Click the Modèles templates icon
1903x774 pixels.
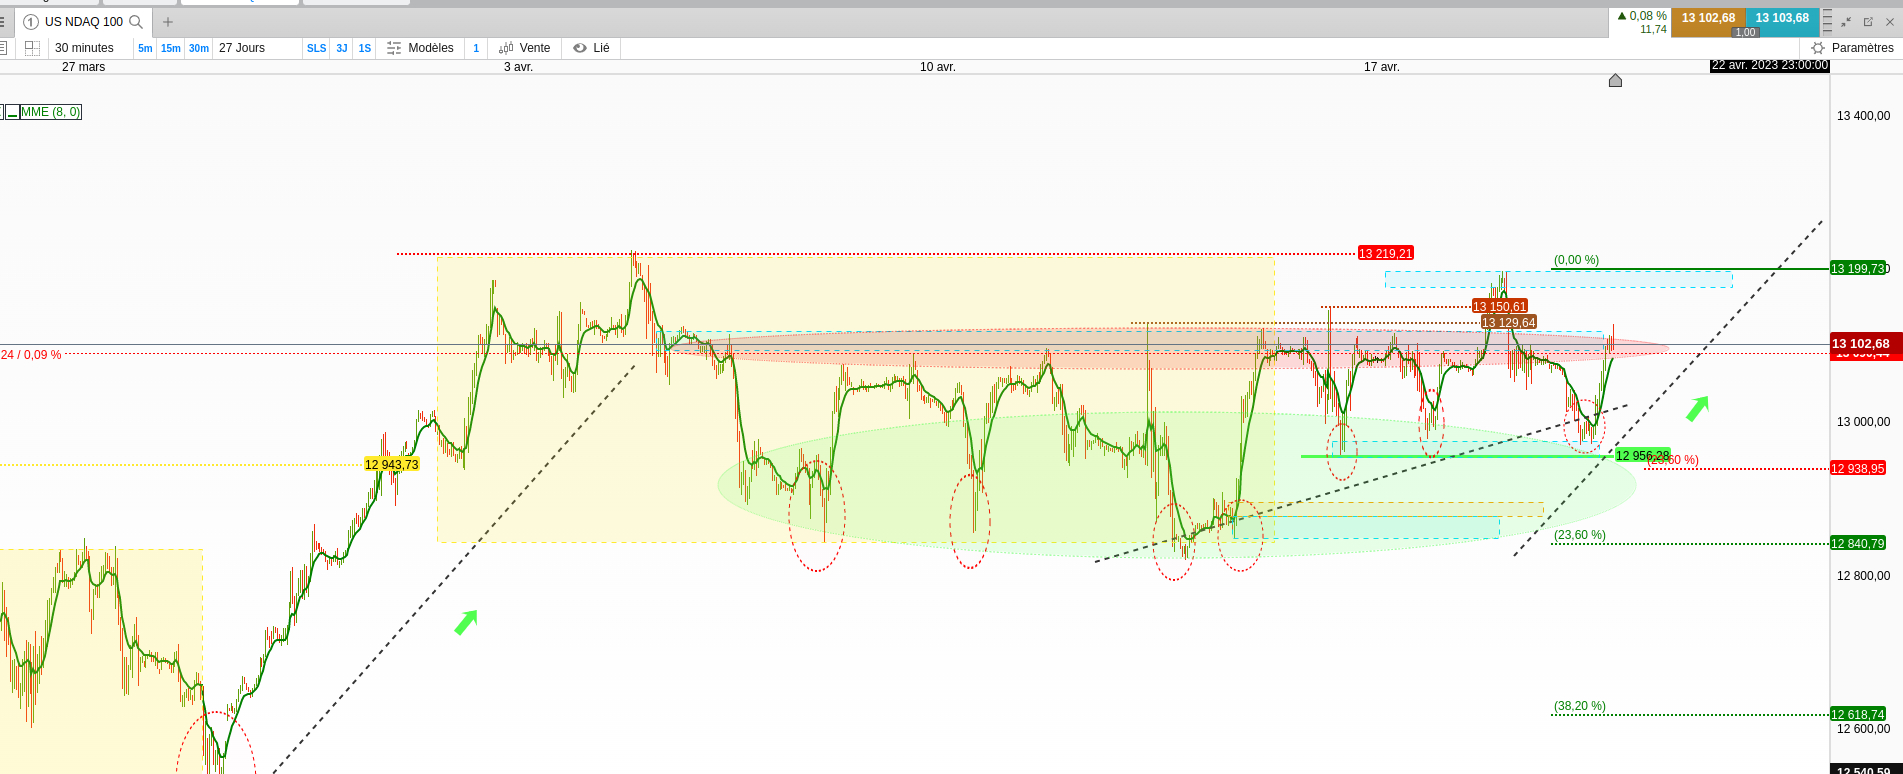click(x=394, y=48)
